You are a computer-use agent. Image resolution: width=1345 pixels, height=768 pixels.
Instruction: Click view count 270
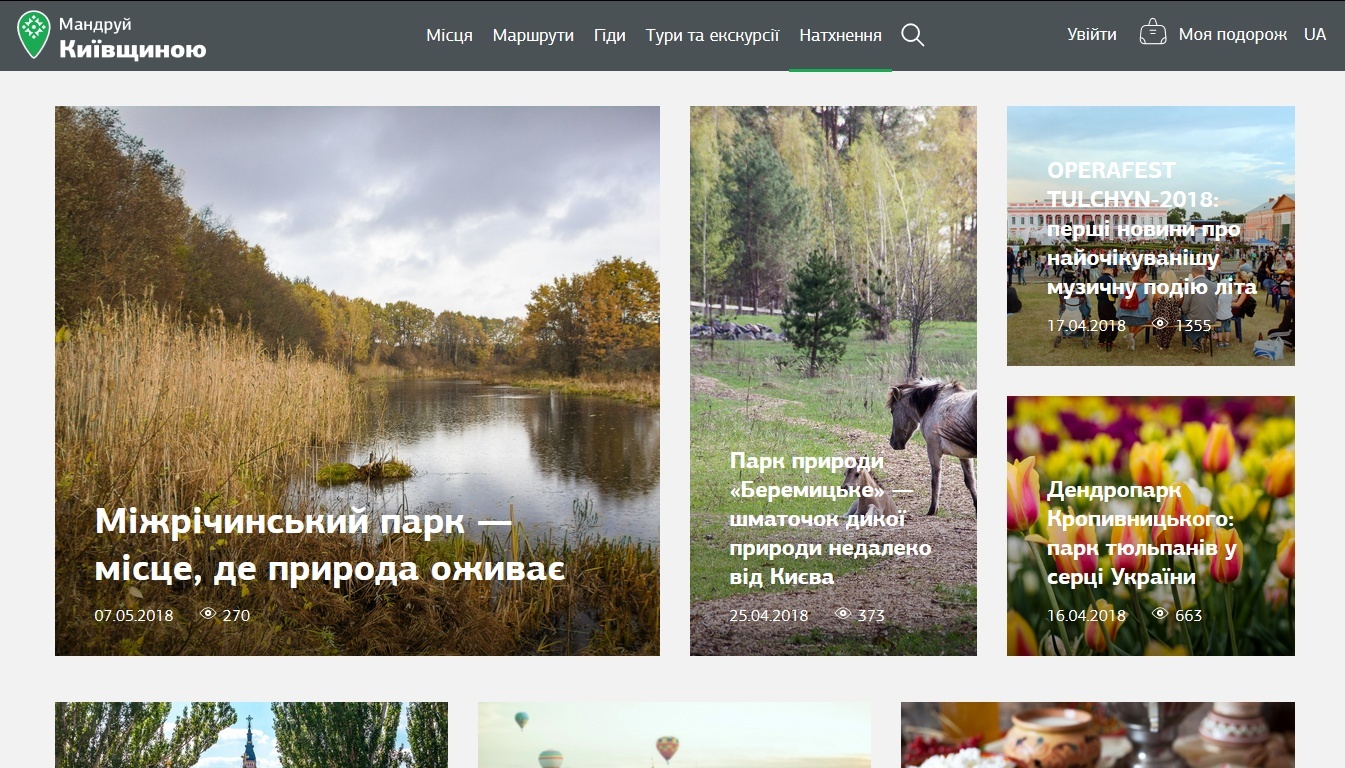(236, 615)
